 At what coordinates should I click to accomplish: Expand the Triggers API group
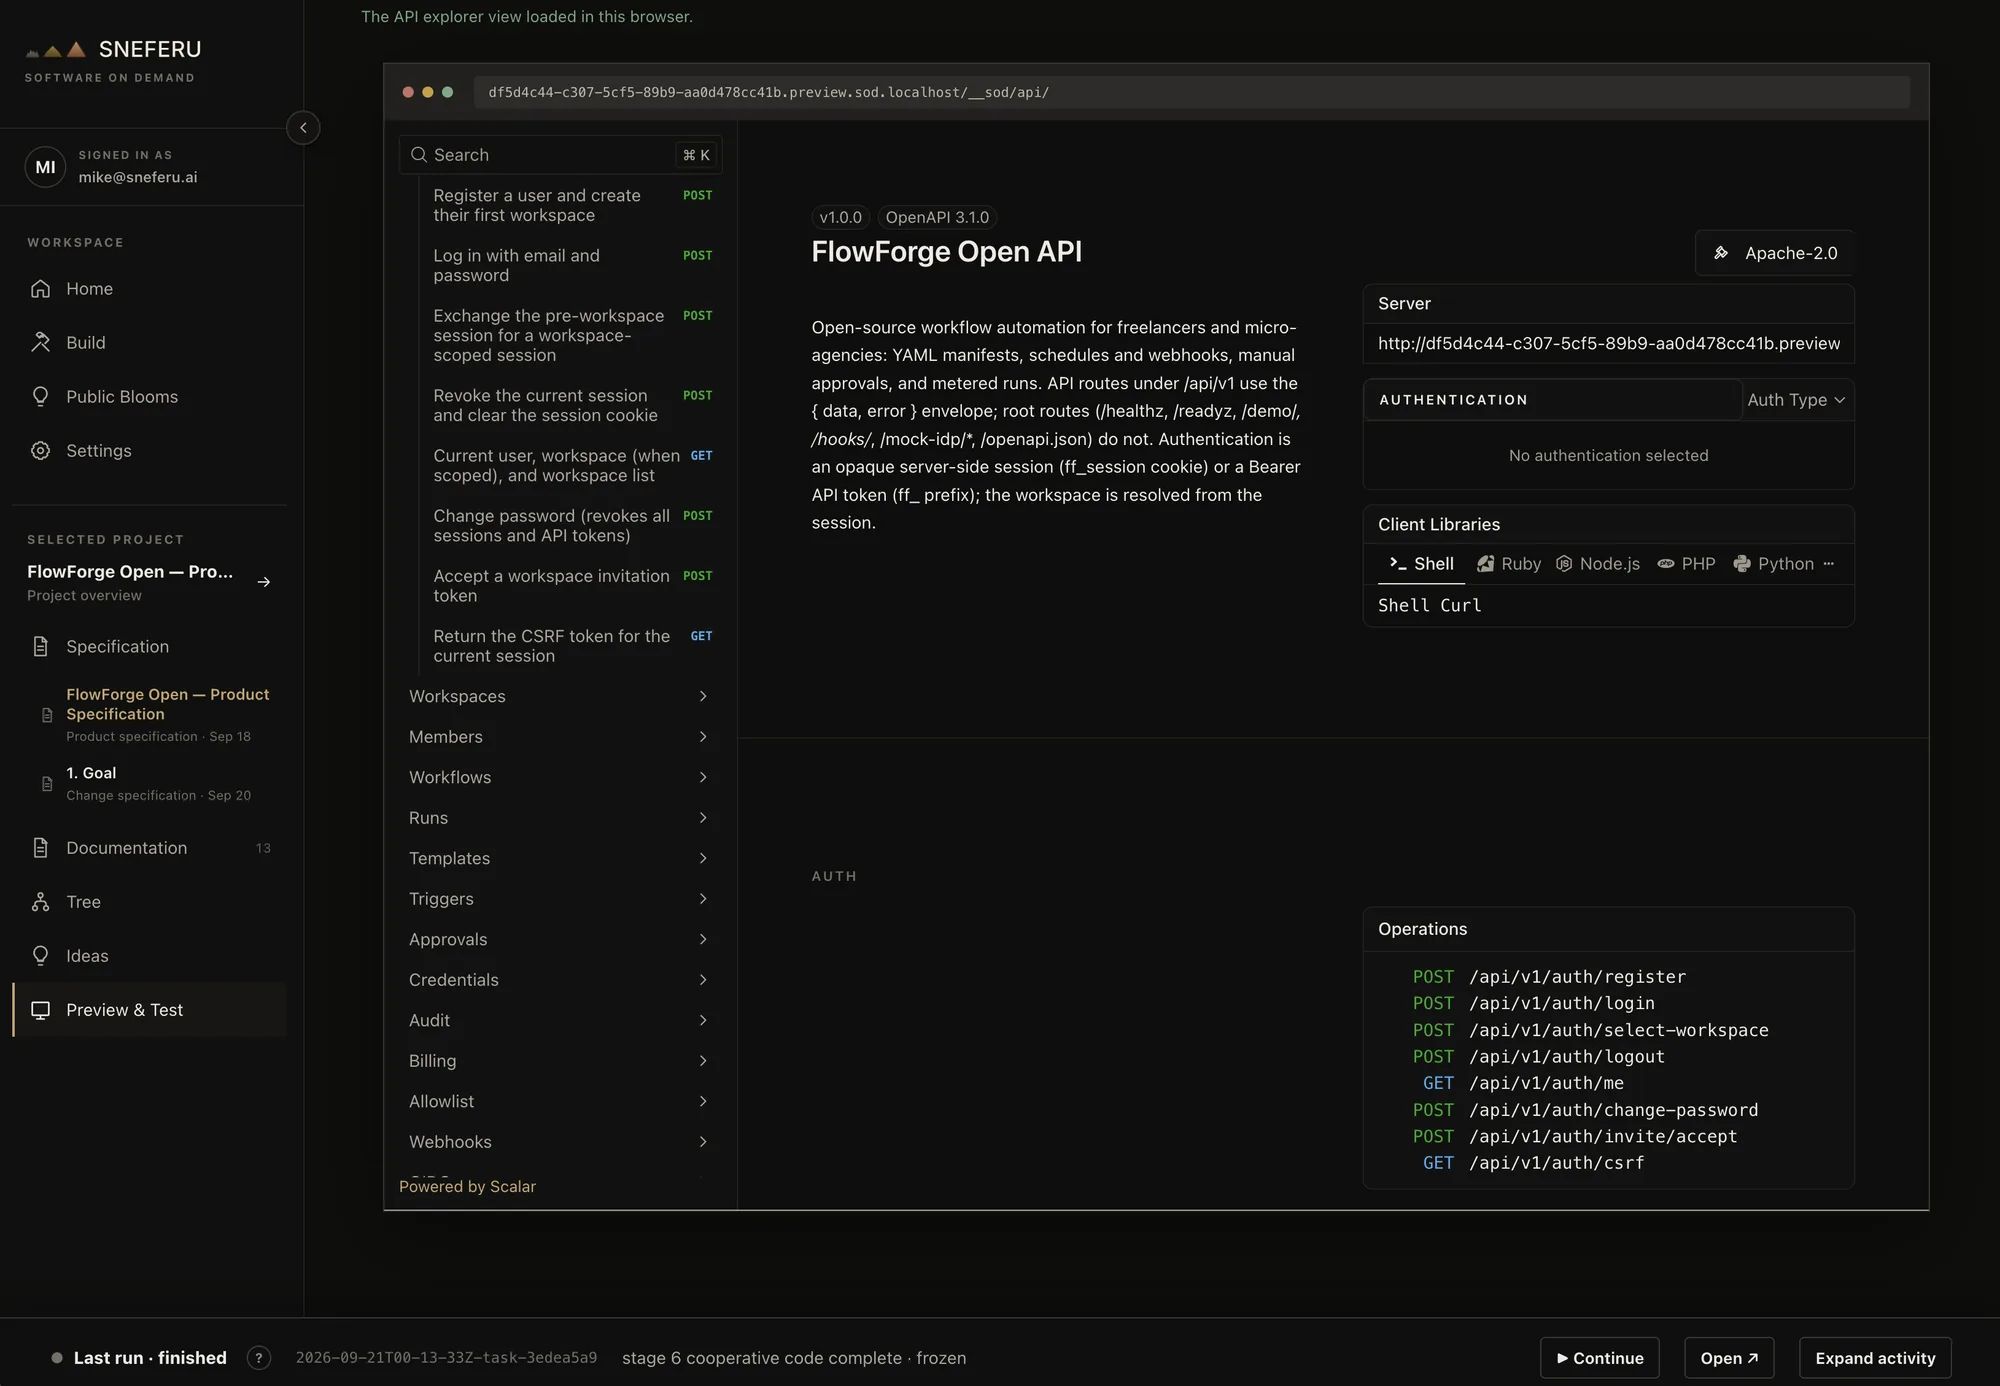(x=560, y=899)
